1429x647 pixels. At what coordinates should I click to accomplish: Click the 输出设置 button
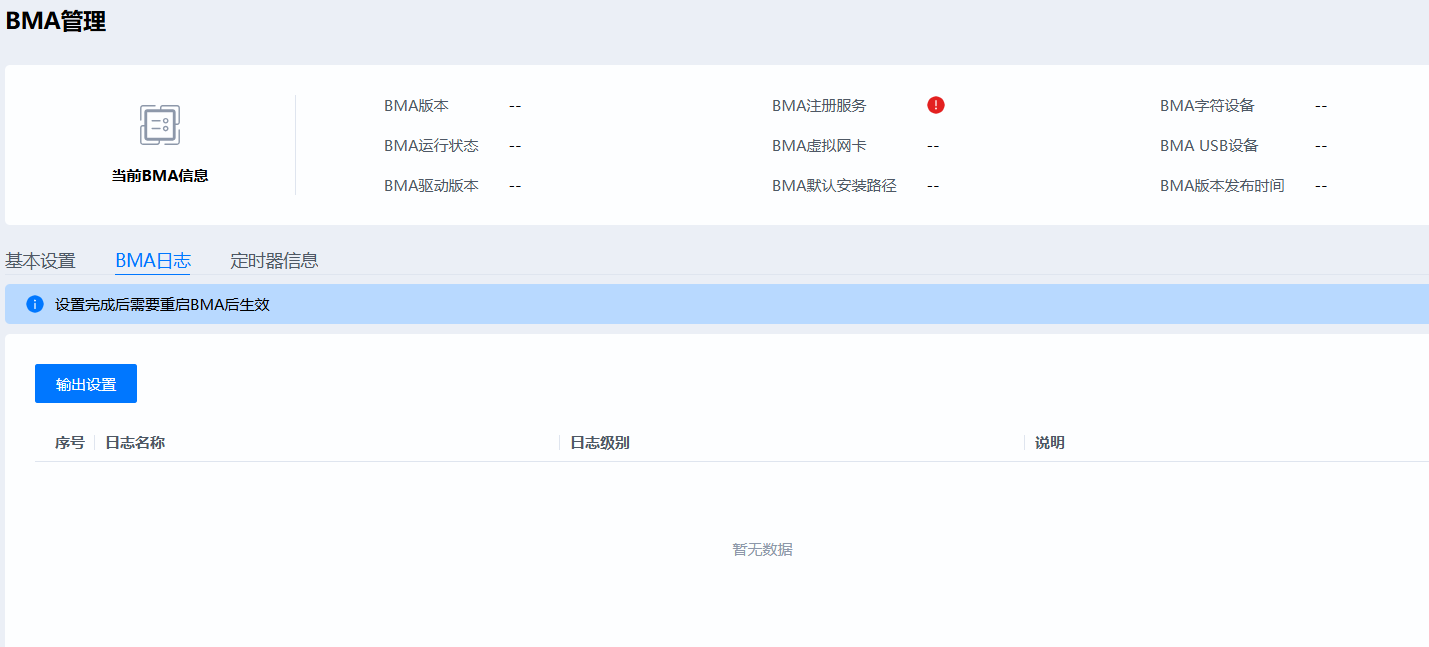85,383
